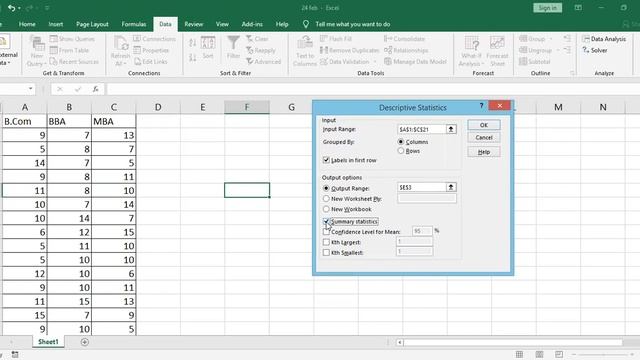640x360 pixels.
Task: Click Manage Data Model
Action: point(415,62)
